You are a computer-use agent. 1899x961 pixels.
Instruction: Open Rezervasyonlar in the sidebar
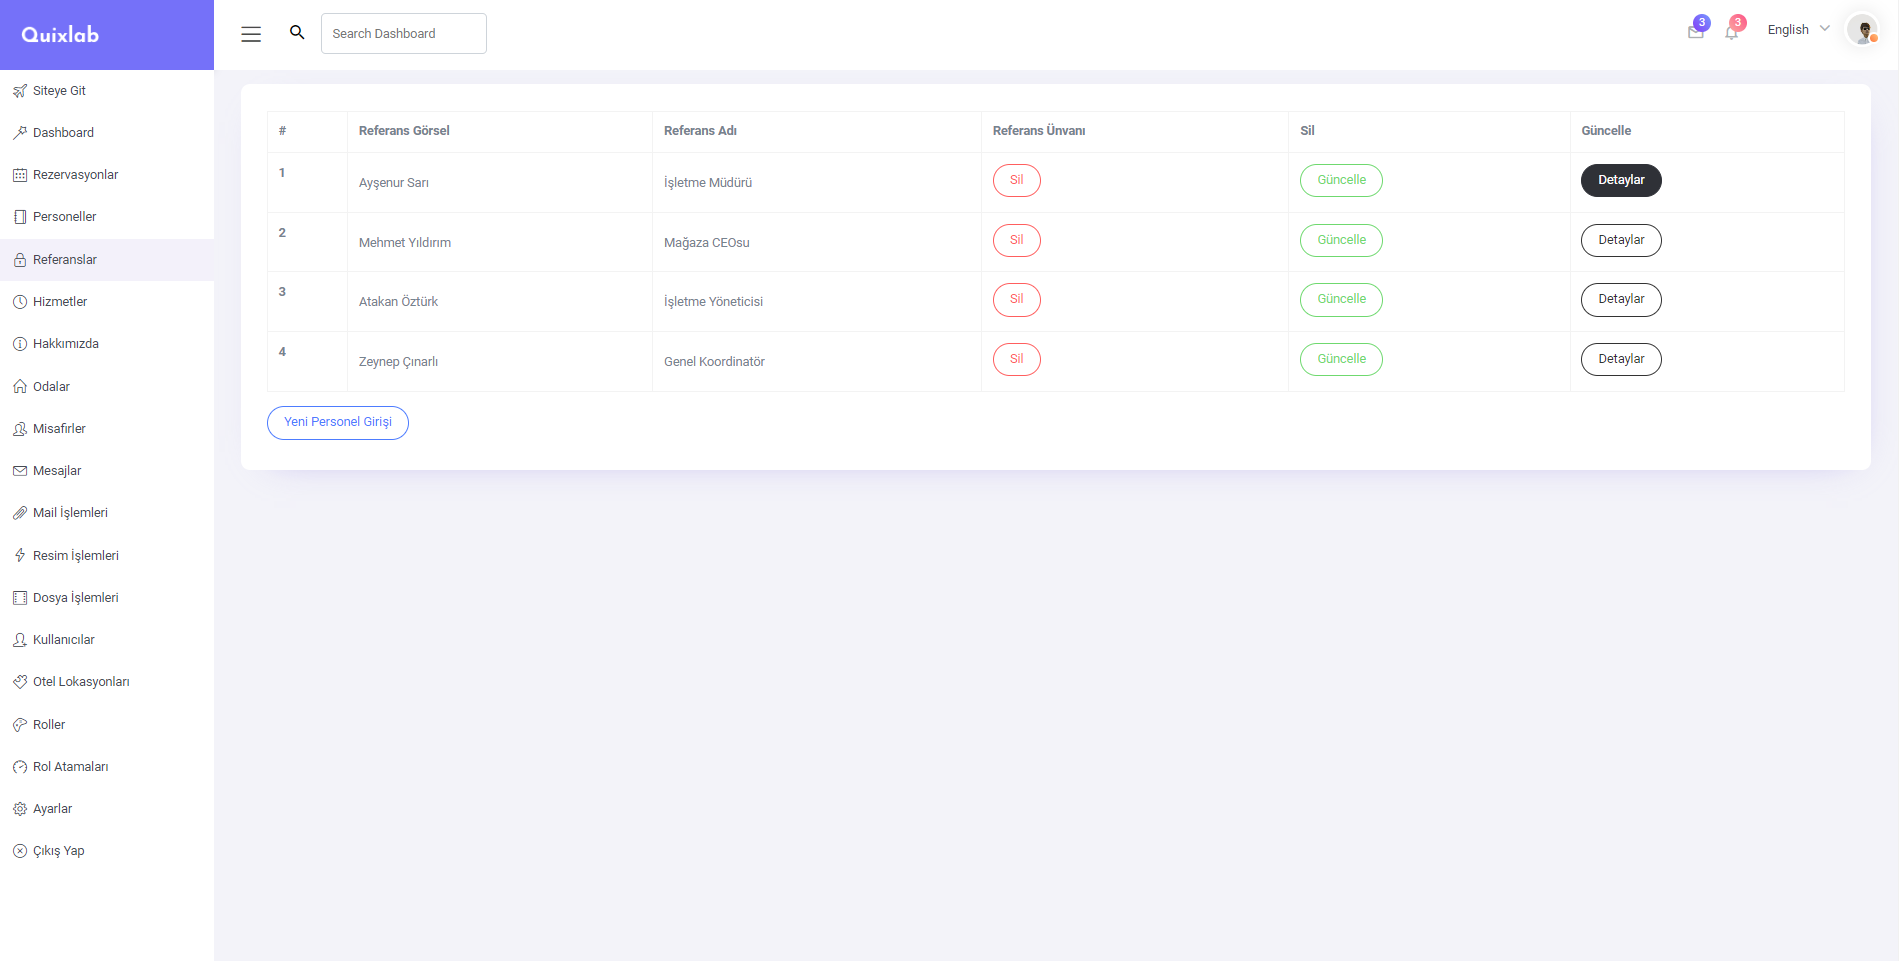click(107, 175)
